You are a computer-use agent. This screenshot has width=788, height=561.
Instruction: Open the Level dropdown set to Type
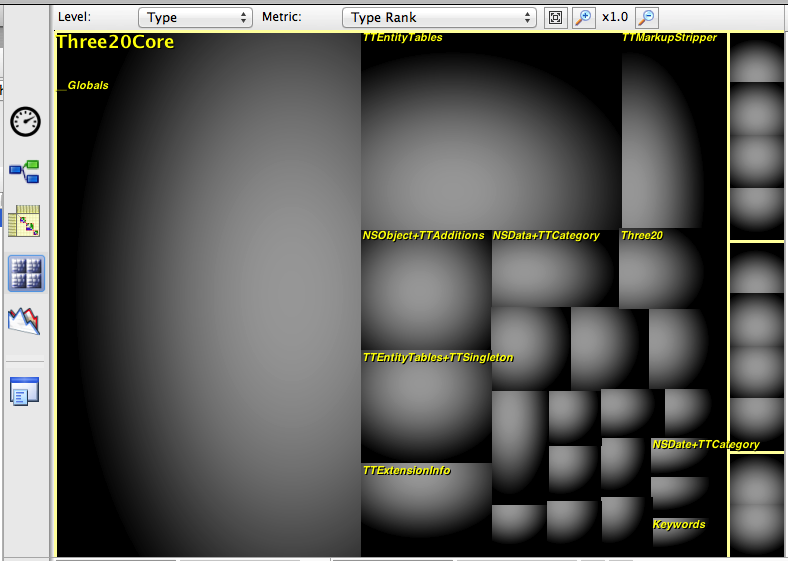pyautogui.click(x=195, y=18)
